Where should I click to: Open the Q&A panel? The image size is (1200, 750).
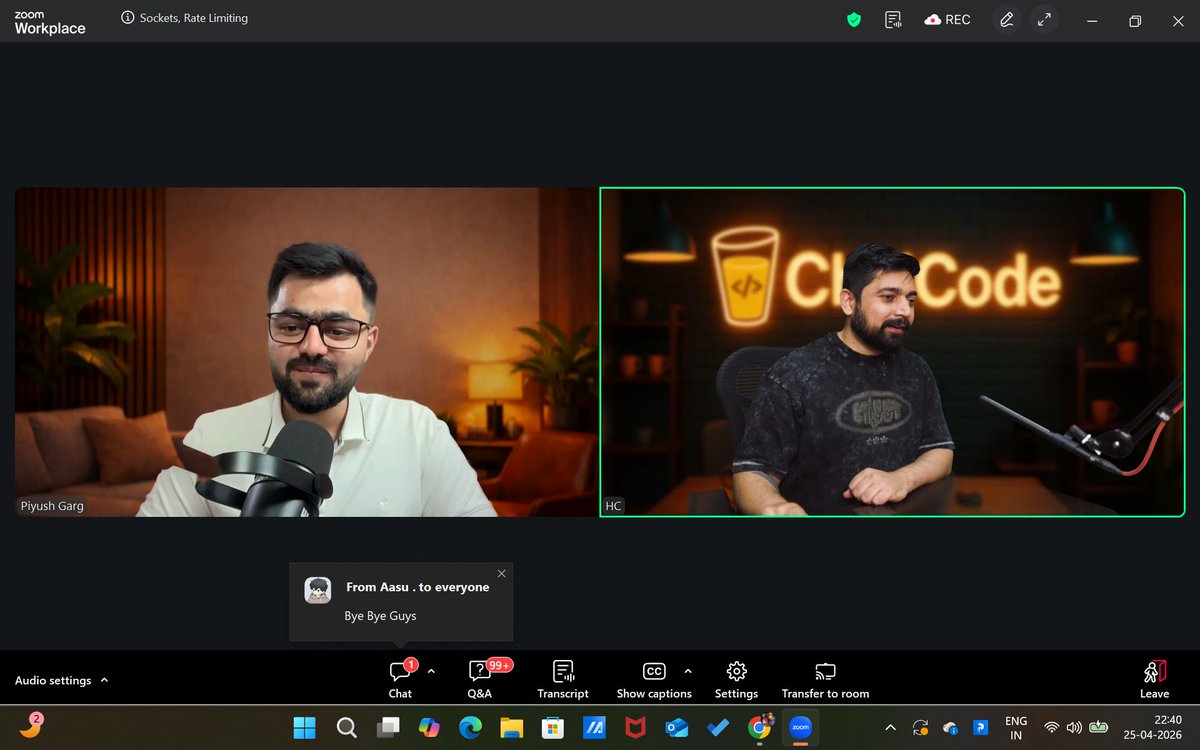[x=479, y=678]
